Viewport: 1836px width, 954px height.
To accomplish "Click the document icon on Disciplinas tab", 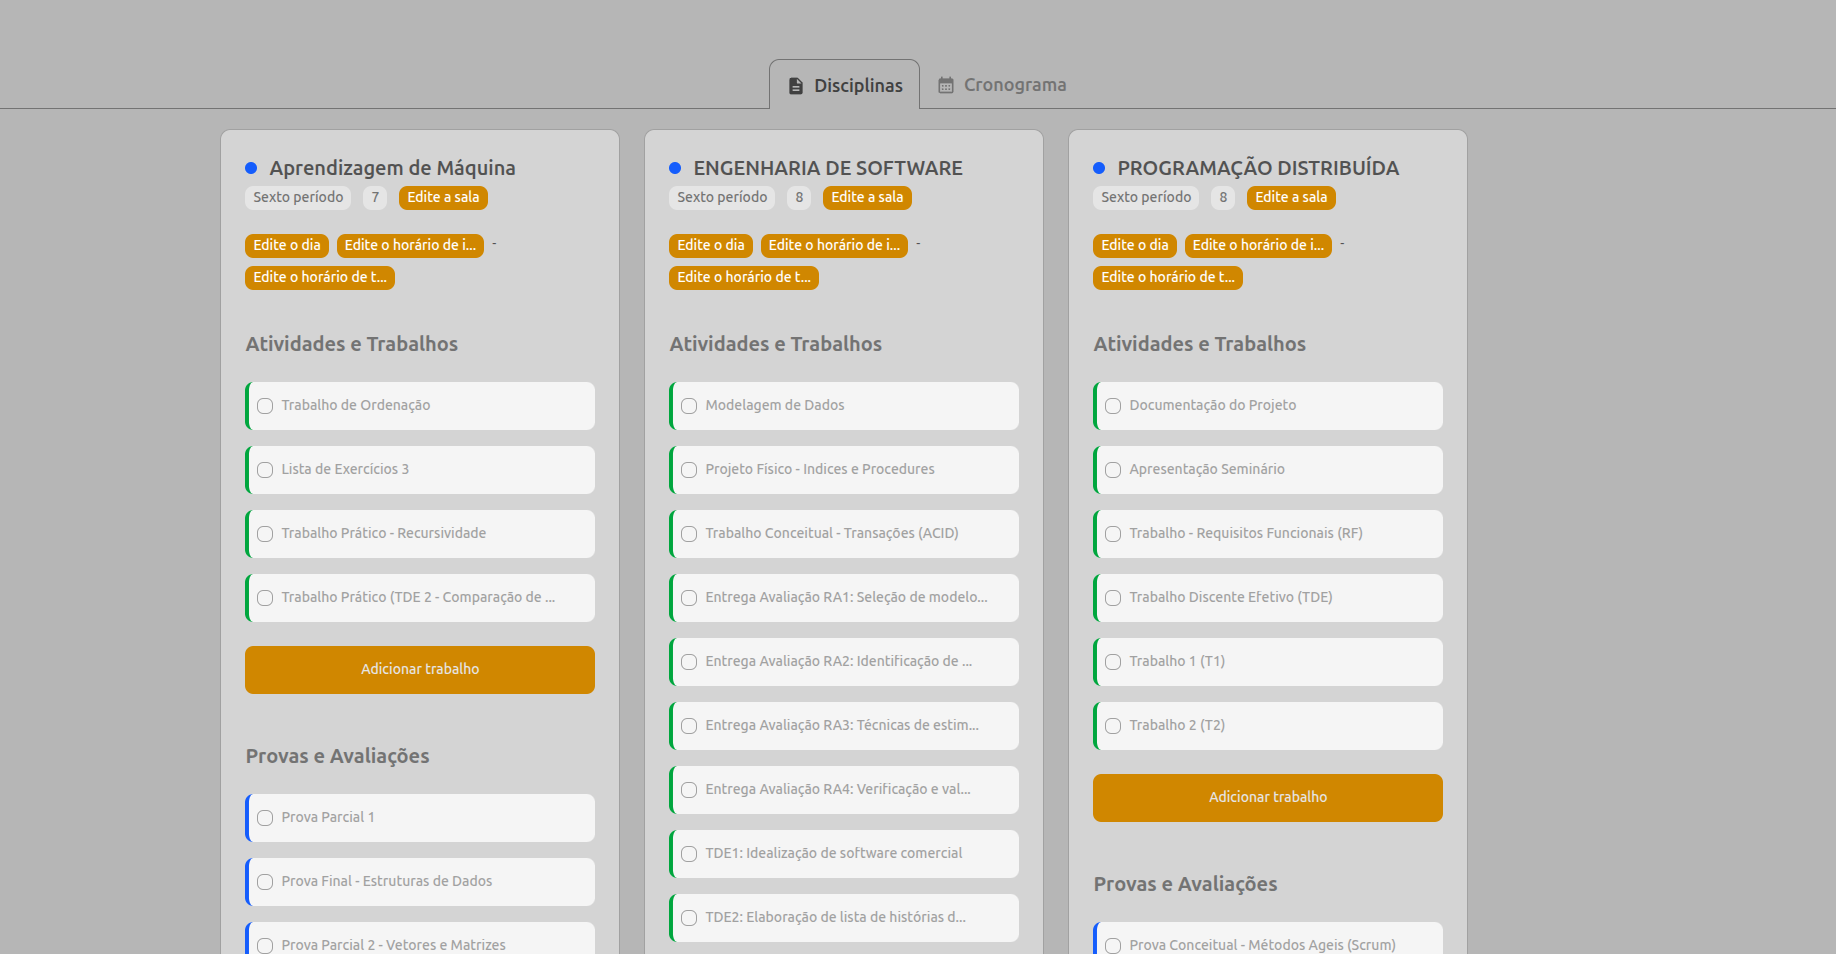I will 796,86.
